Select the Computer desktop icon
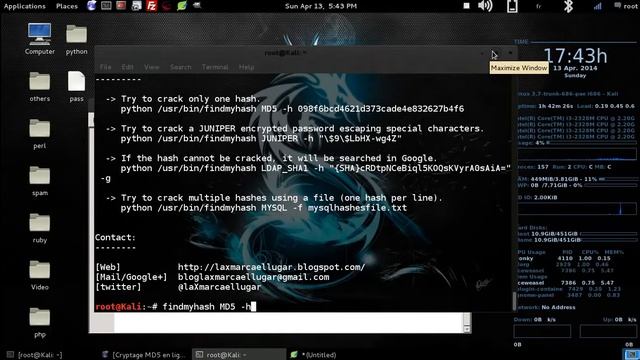Screen dimensions: 640x360 point(40,39)
